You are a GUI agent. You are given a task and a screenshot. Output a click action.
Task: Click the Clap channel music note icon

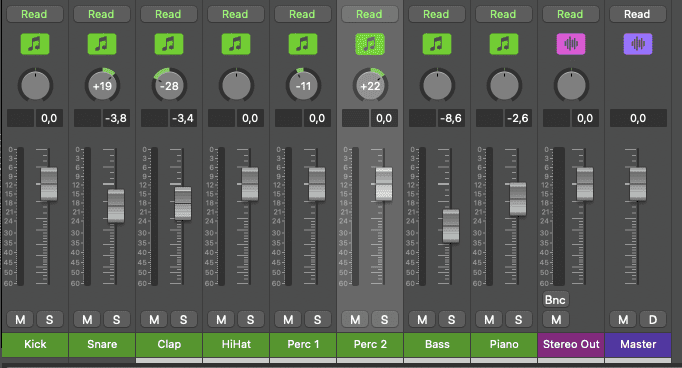coord(169,44)
